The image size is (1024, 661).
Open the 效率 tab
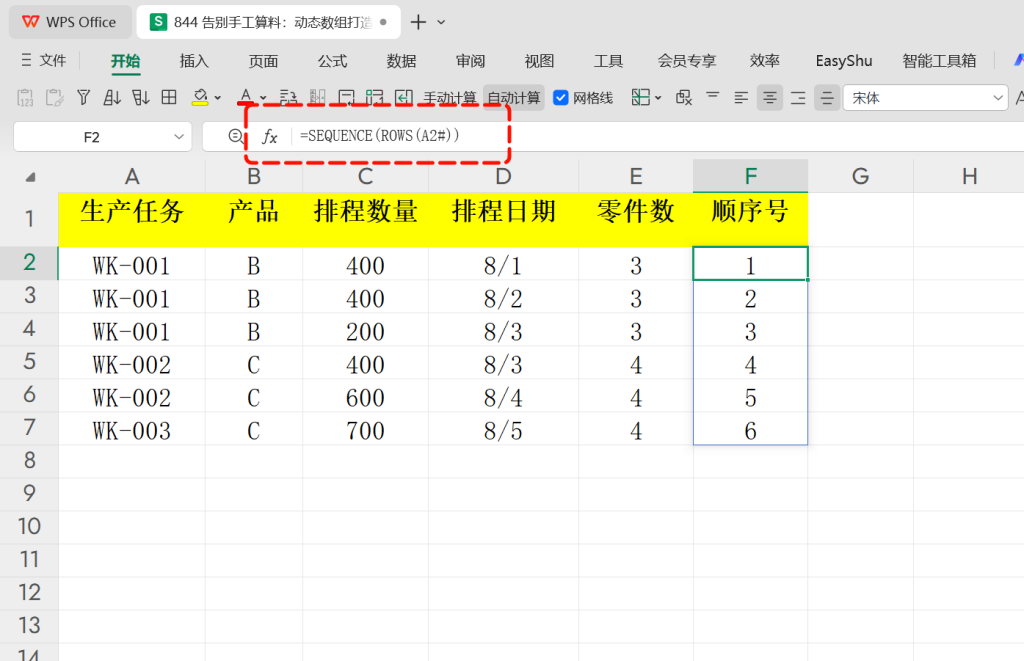click(x=765, y=61)
